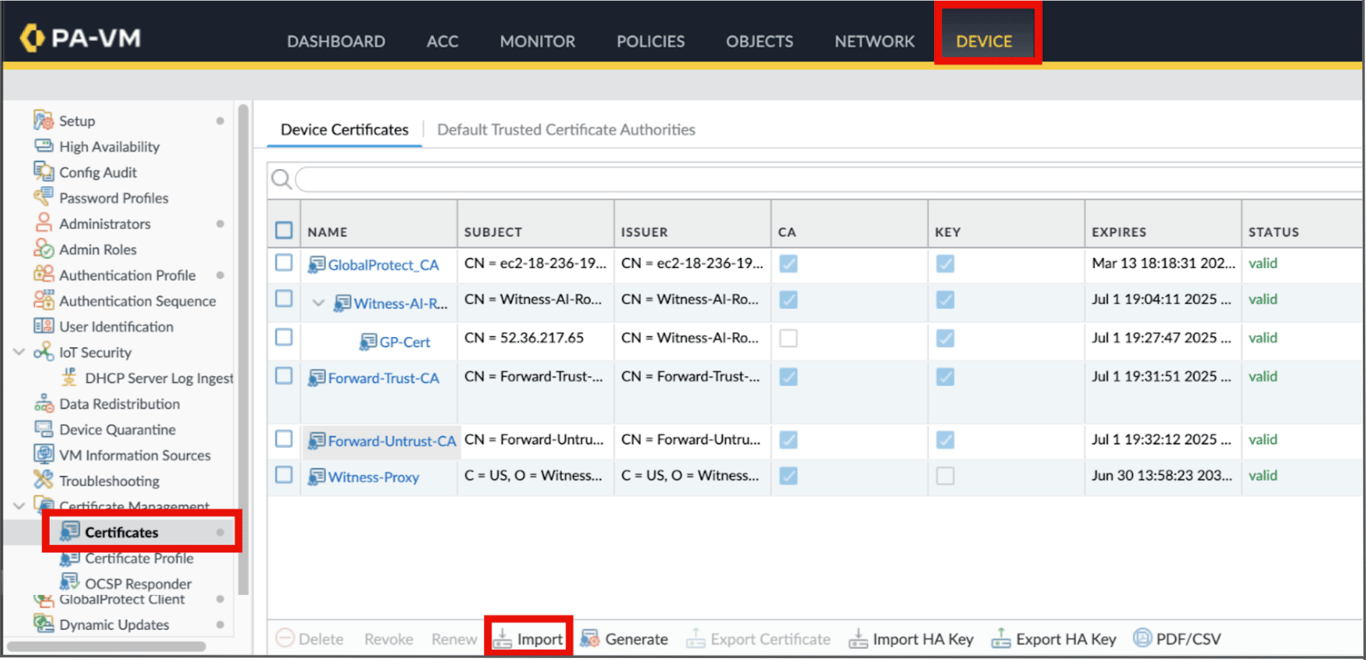Check the GlobalProtect_CA row checkbox
This screenshot has width=1366, height=660.
(x=284, y=263)
